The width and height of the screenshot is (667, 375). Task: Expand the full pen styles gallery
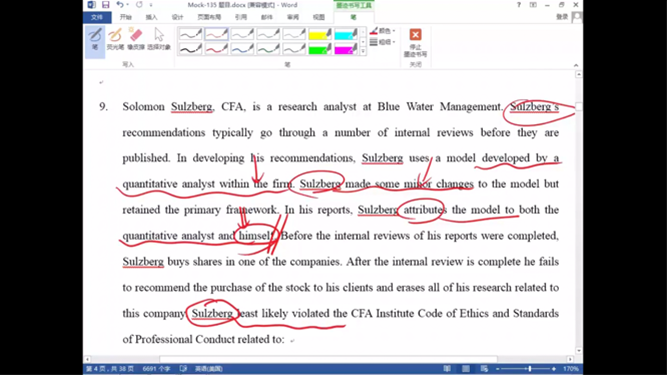363,51
